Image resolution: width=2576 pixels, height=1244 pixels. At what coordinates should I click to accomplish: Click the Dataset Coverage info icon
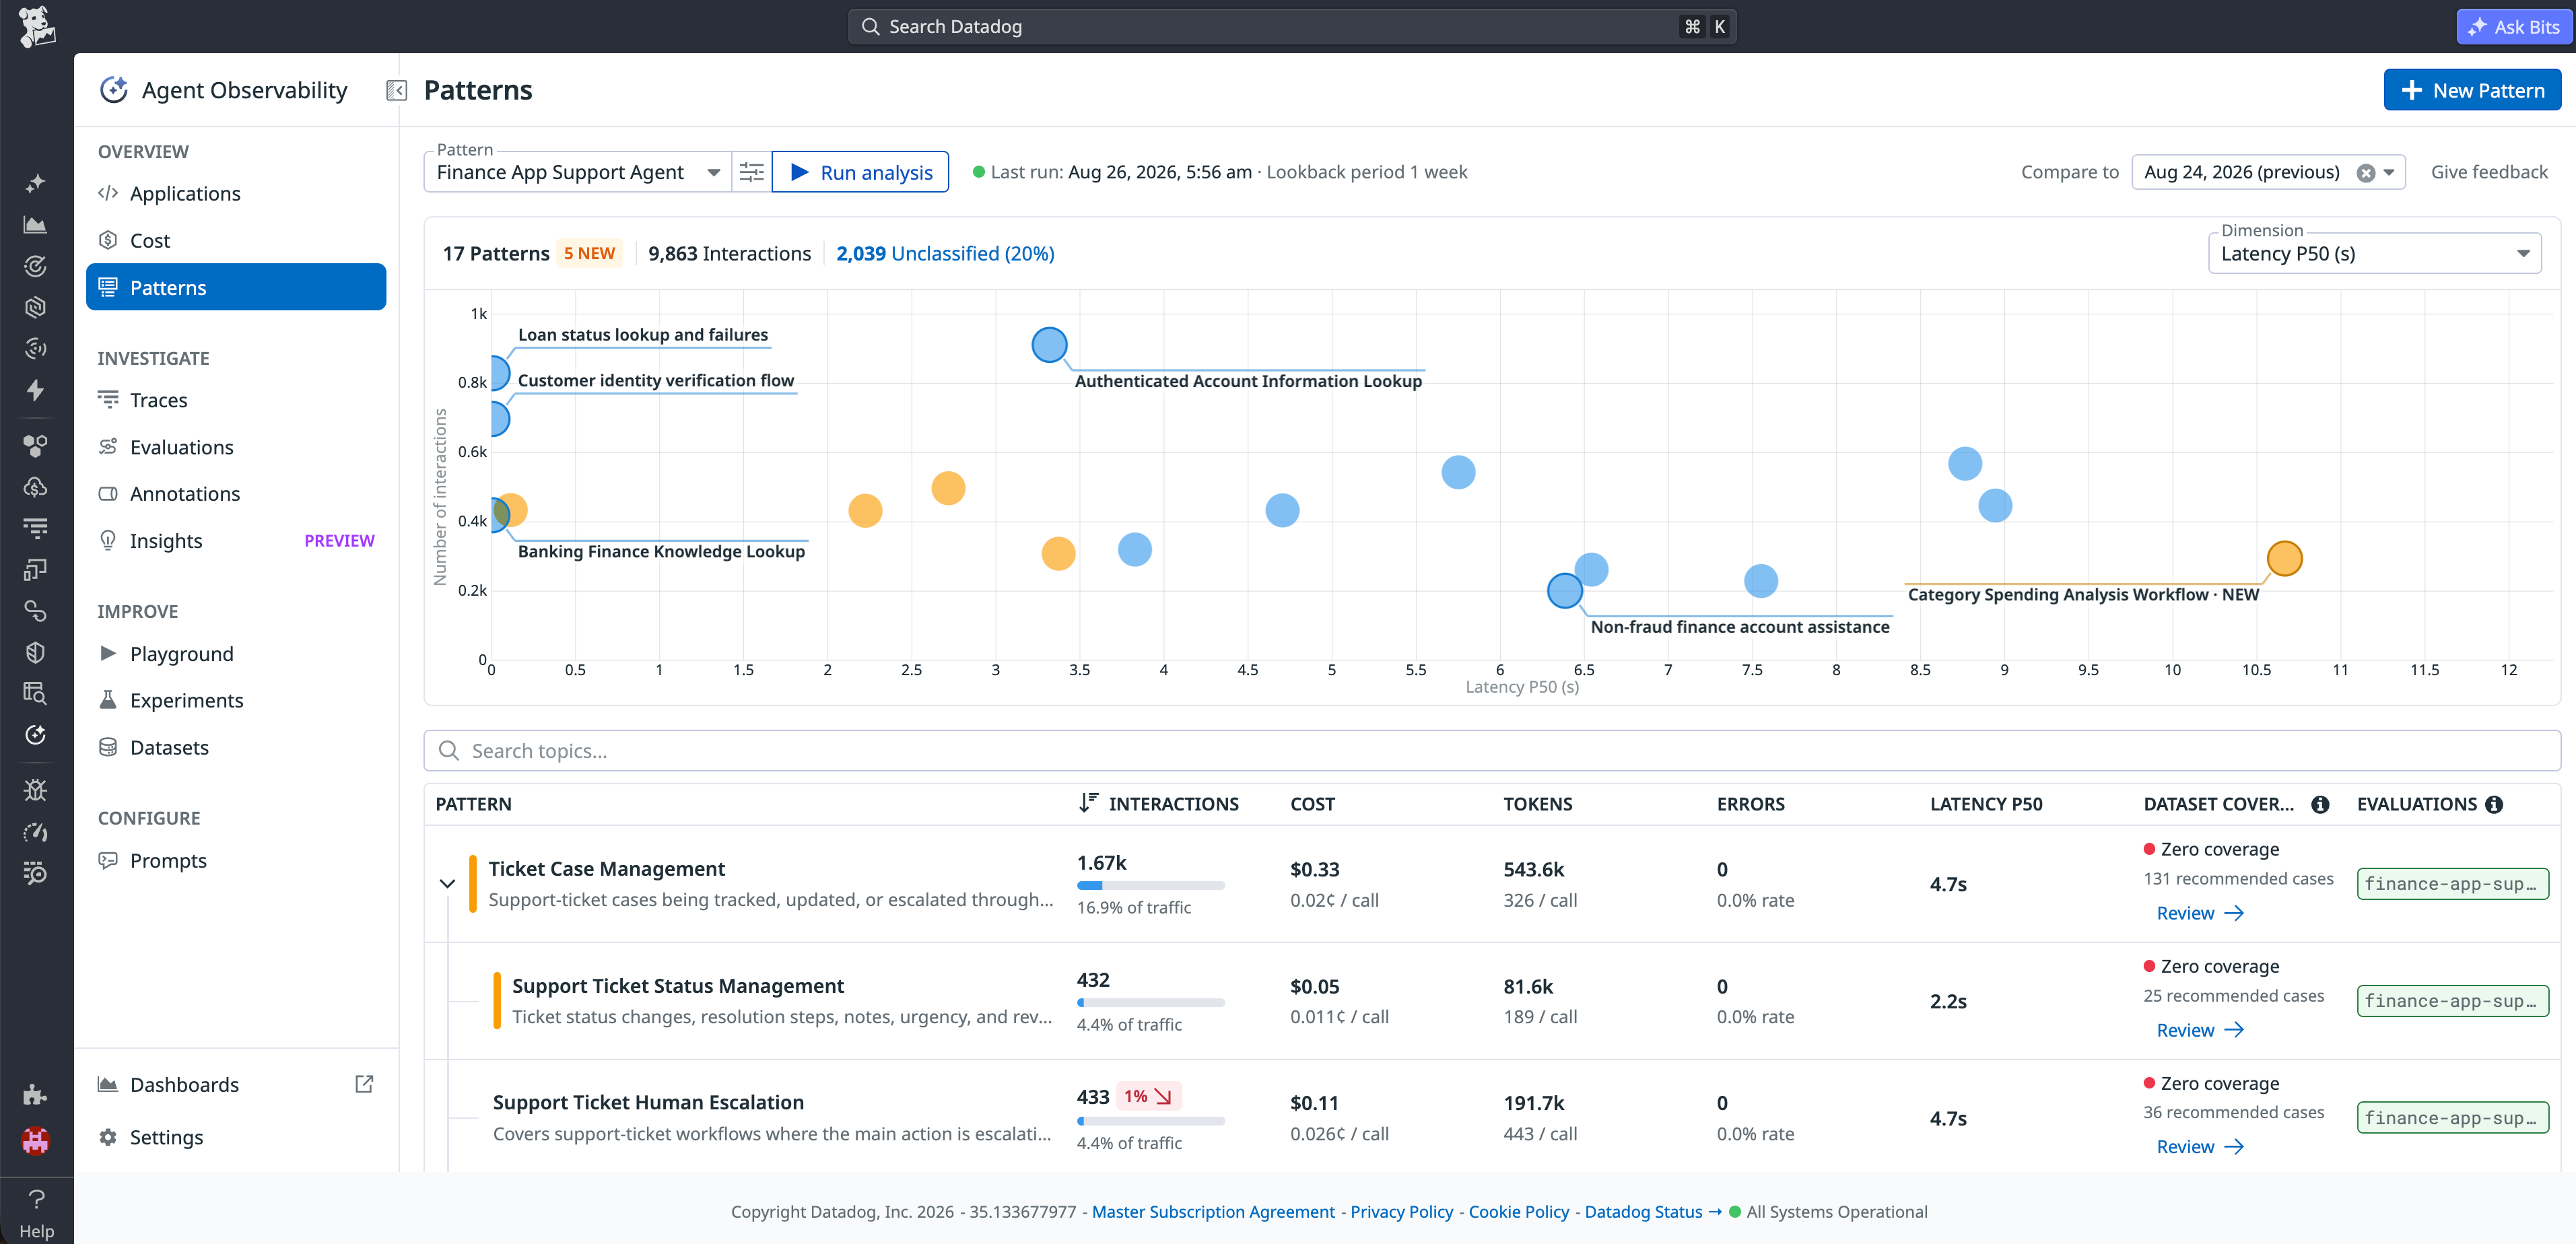click(x=2320, y=804)
